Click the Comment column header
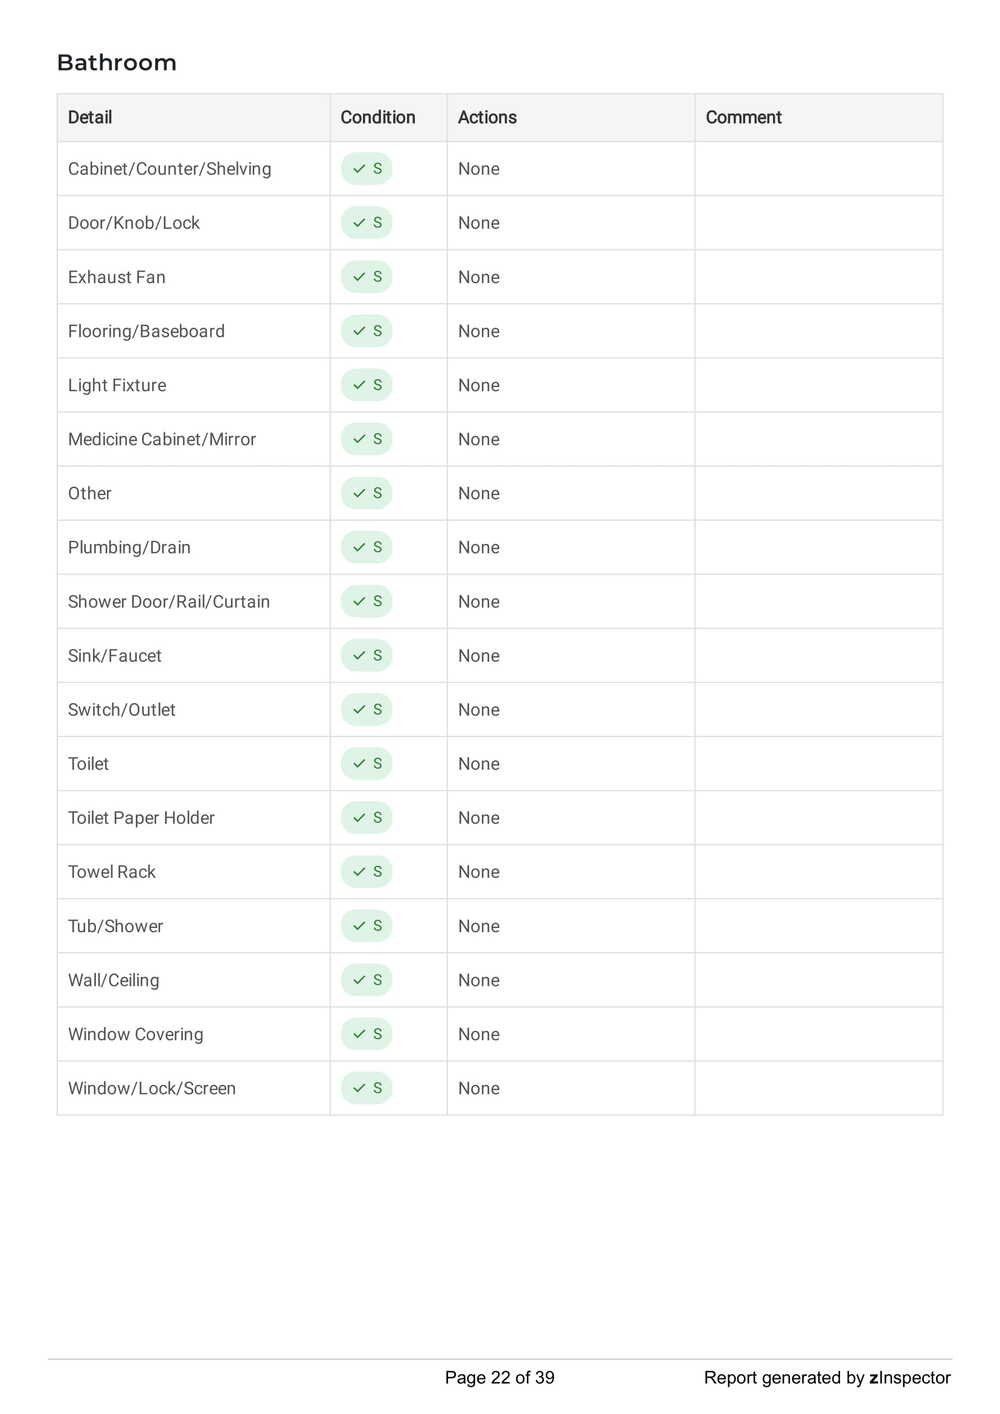 pyautogui.click(x=744, y=117)
